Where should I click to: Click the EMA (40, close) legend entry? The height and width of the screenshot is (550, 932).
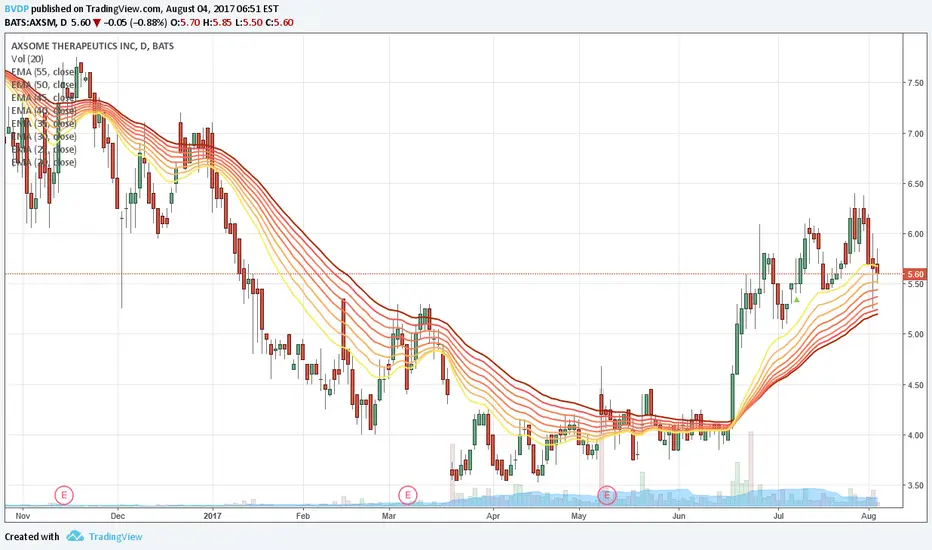coord(43,111)
